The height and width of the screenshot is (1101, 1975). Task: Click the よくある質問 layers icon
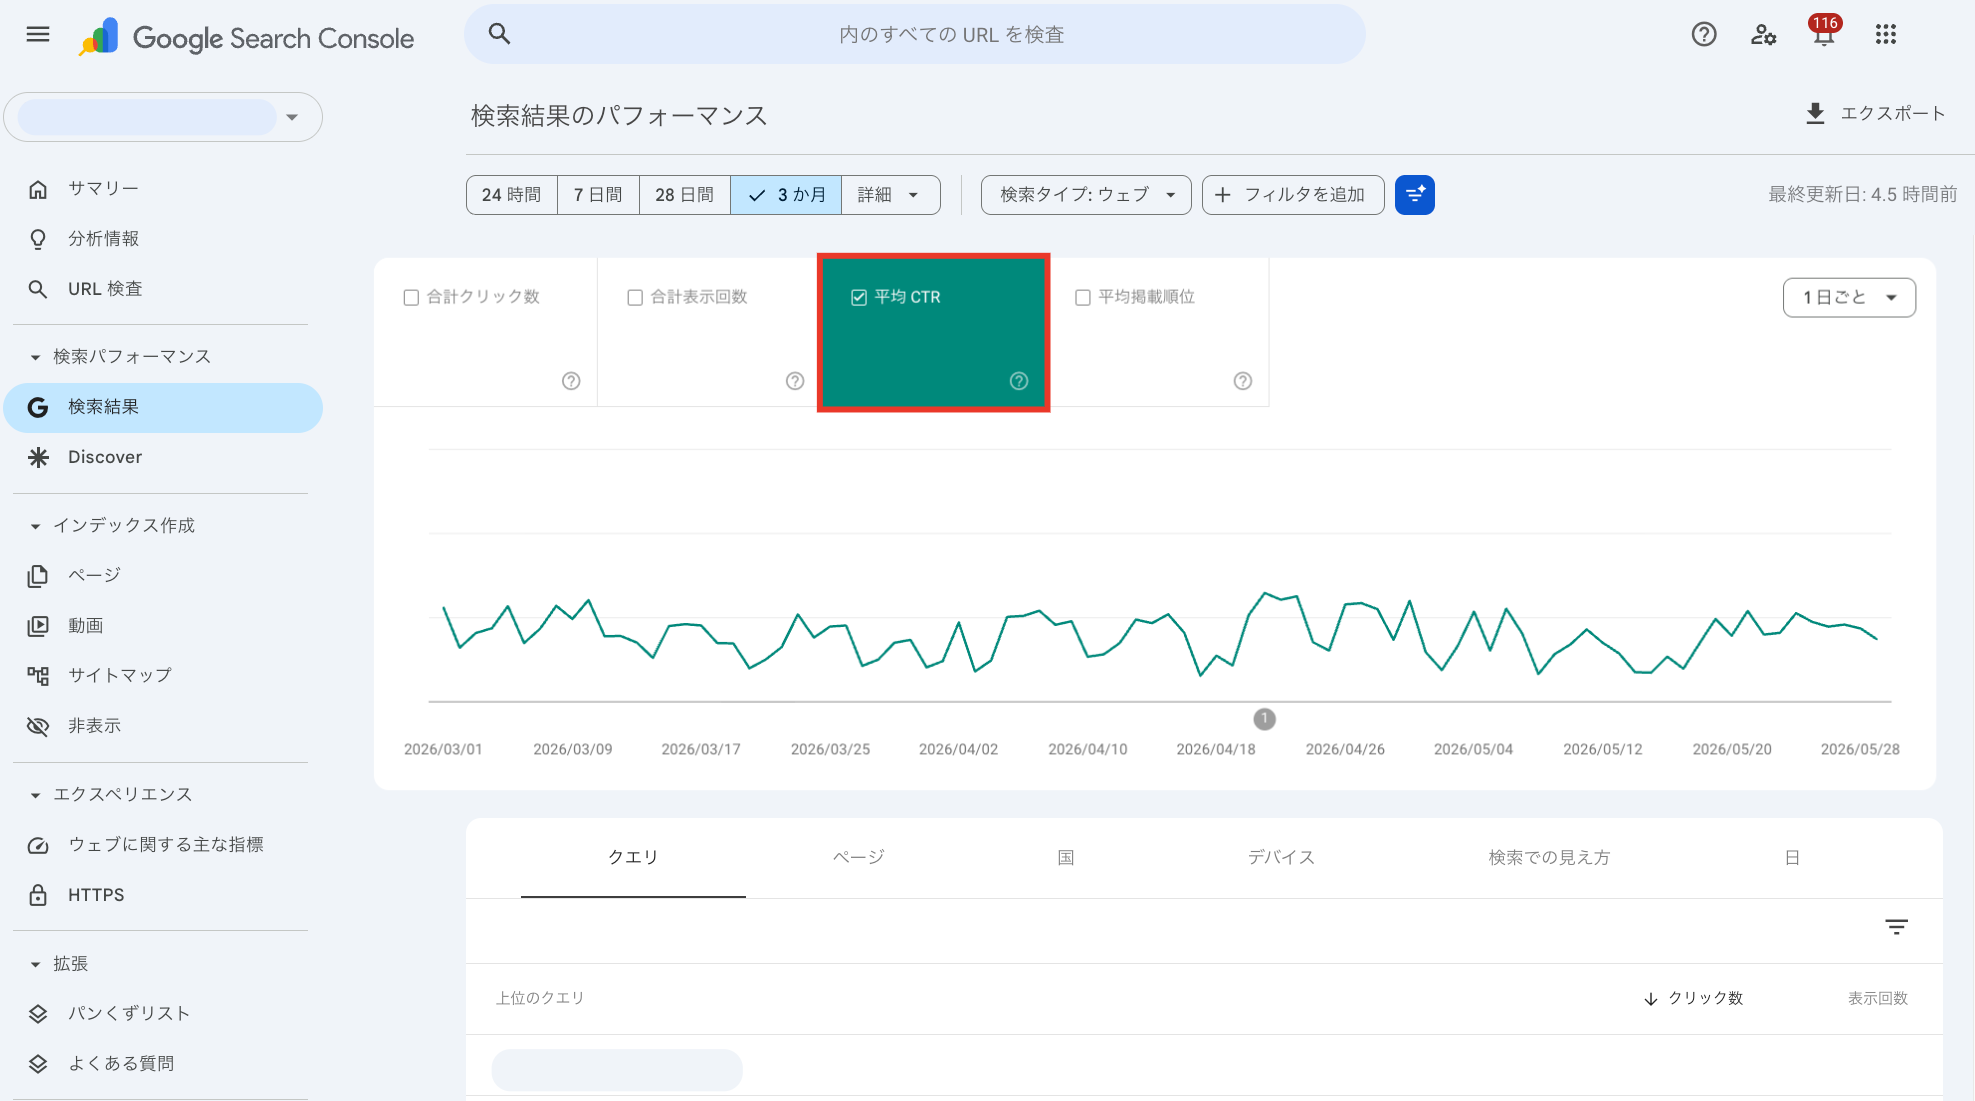[x=38, y=1064]
